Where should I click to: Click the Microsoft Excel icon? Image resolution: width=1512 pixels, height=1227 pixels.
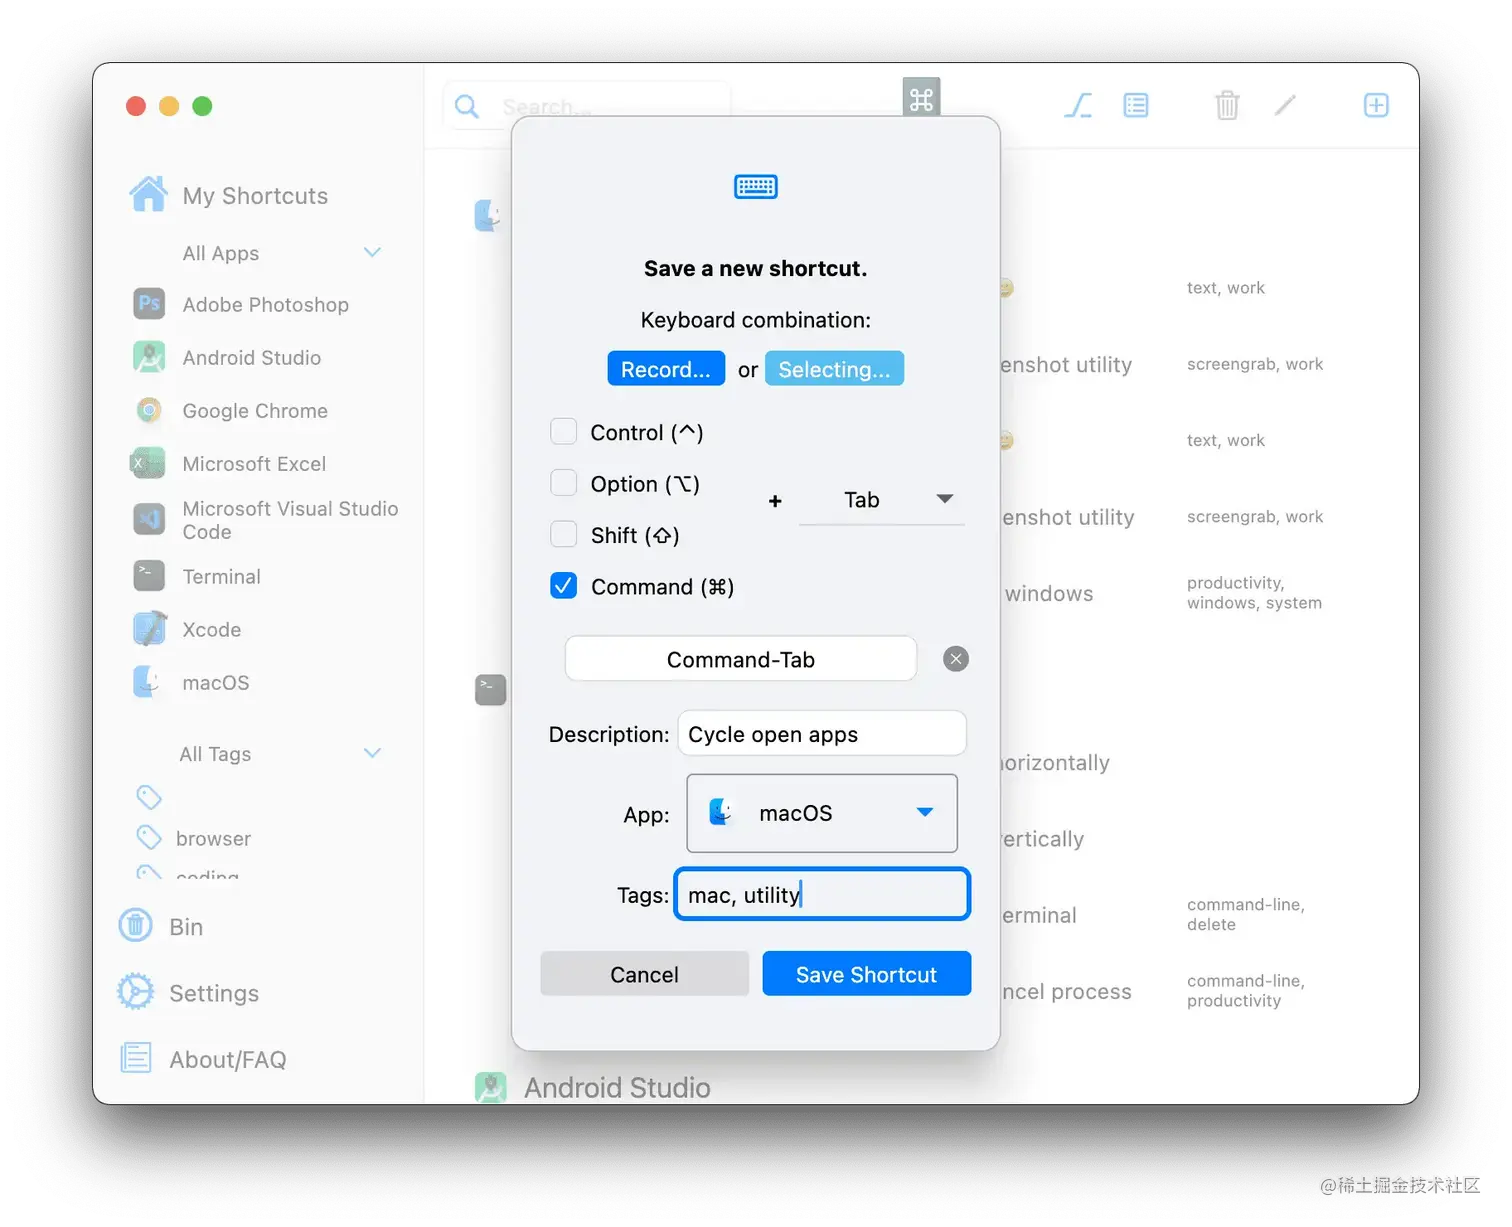[148, 463]
